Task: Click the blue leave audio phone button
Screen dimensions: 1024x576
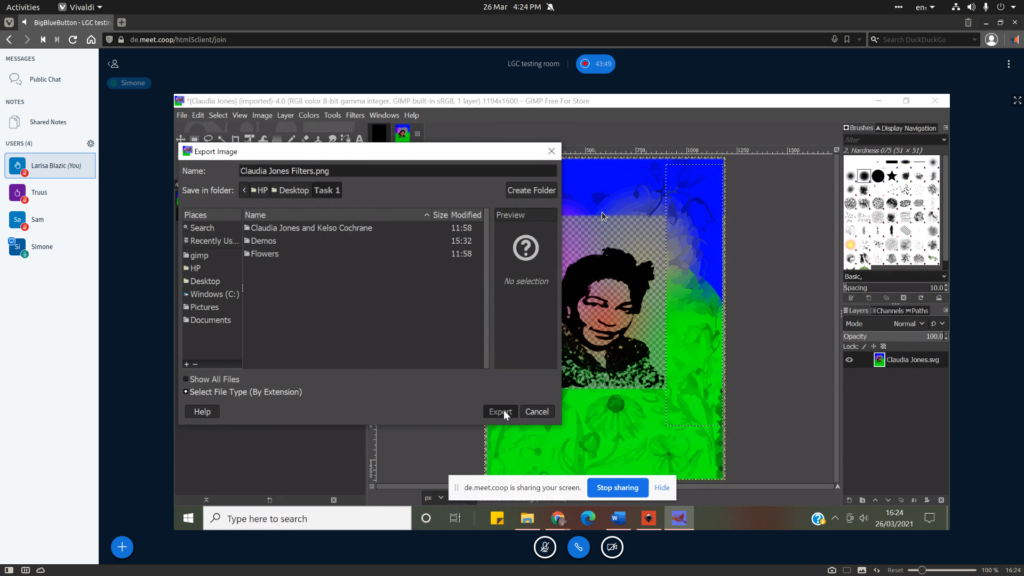Action: pos(579,547)
